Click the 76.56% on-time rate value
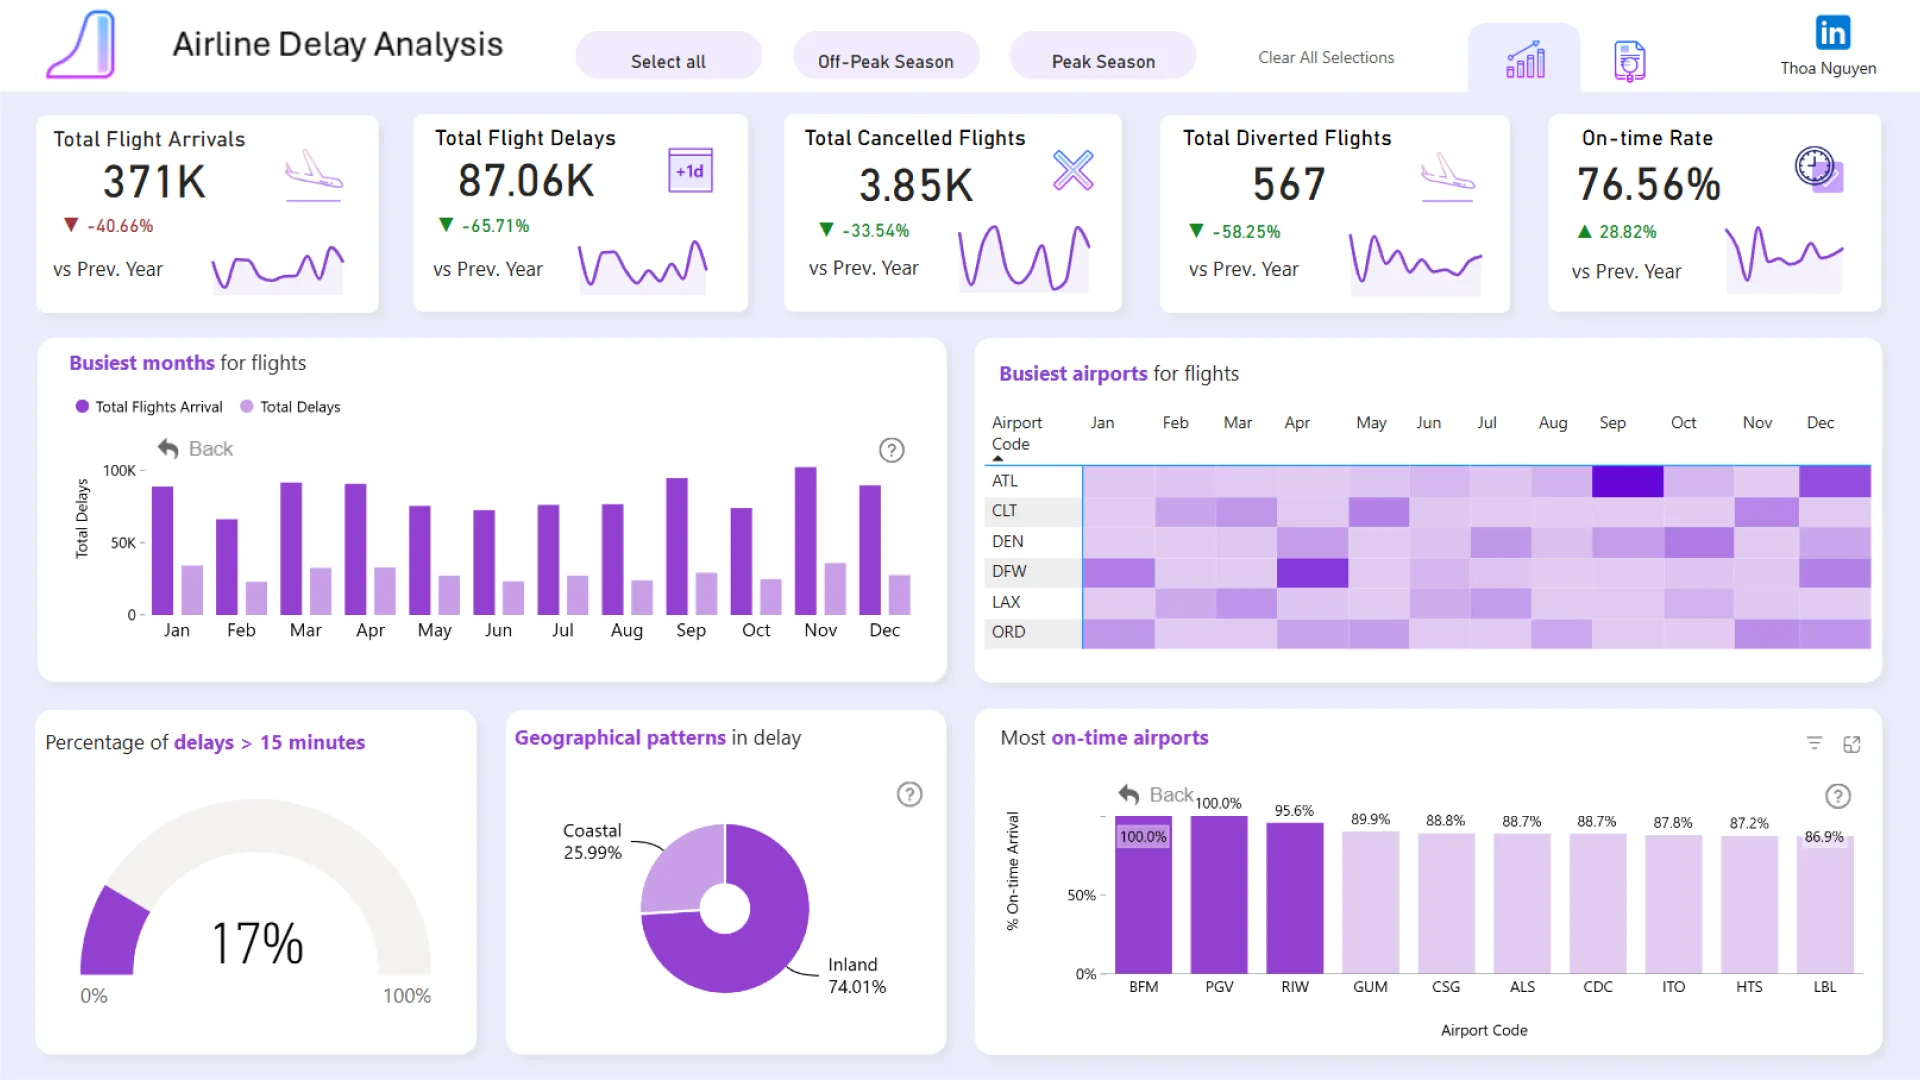Image resolution: width=1920 pixels, height=1080 pixels. [x=1648, y=184]
